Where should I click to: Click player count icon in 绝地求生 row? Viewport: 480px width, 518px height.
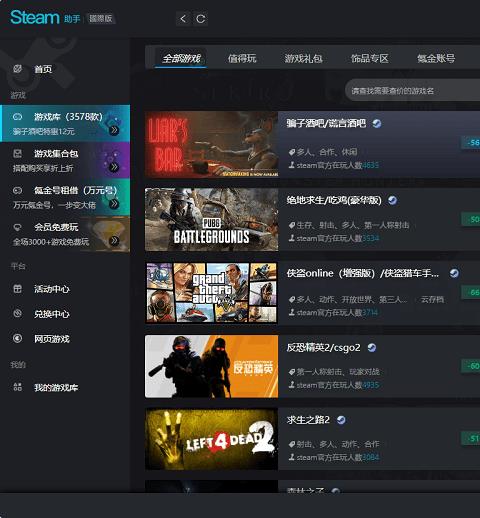point(292,238)
